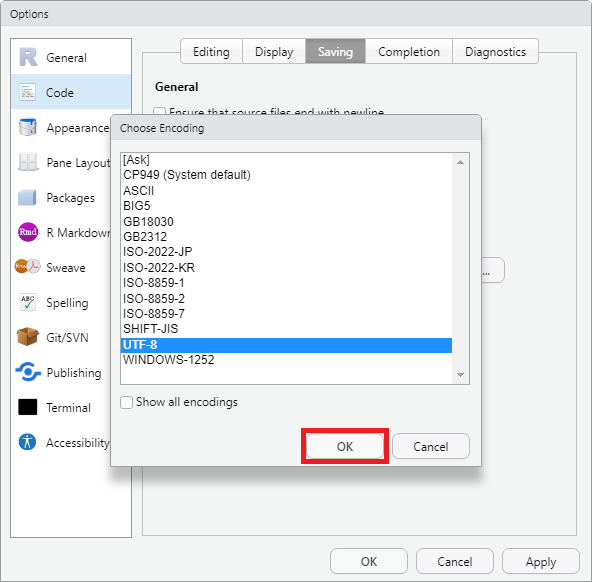The image size is (592, 582).
Task: Open the Git/SVN box icon
Action: click(x=28, y=337)
